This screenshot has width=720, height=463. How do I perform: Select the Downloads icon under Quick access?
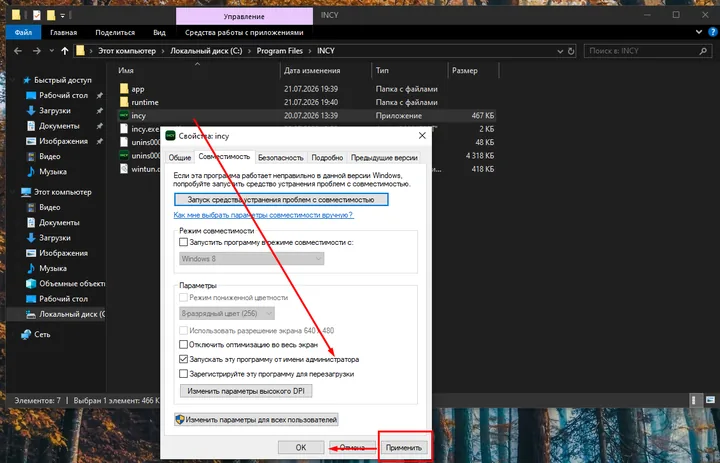[31, 111]
